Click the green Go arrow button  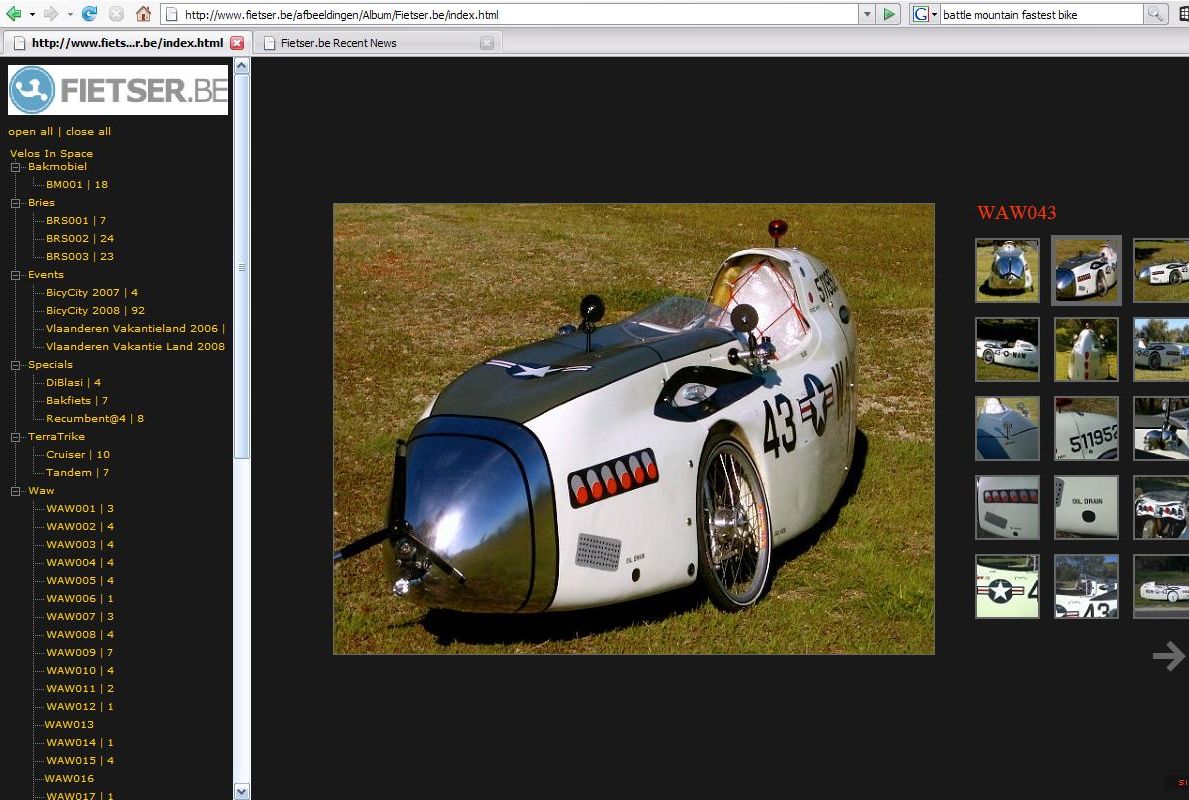889,14
